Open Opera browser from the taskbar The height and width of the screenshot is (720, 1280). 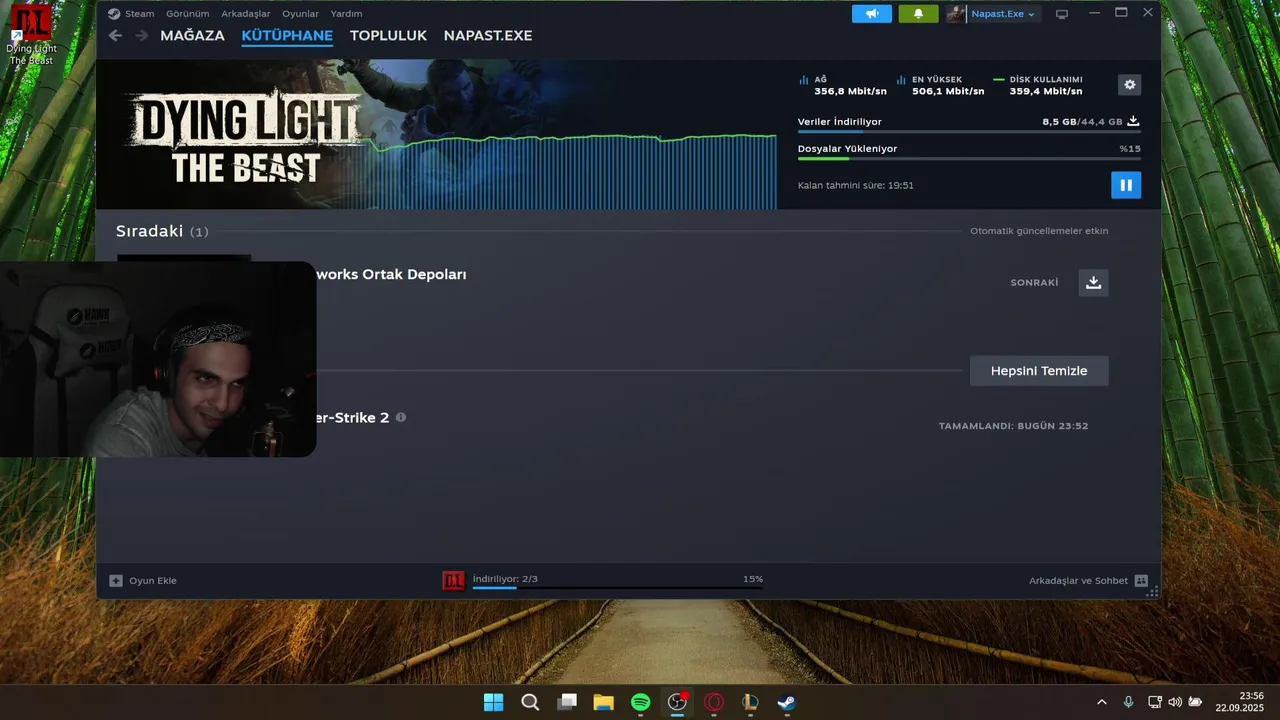(714, 702)
